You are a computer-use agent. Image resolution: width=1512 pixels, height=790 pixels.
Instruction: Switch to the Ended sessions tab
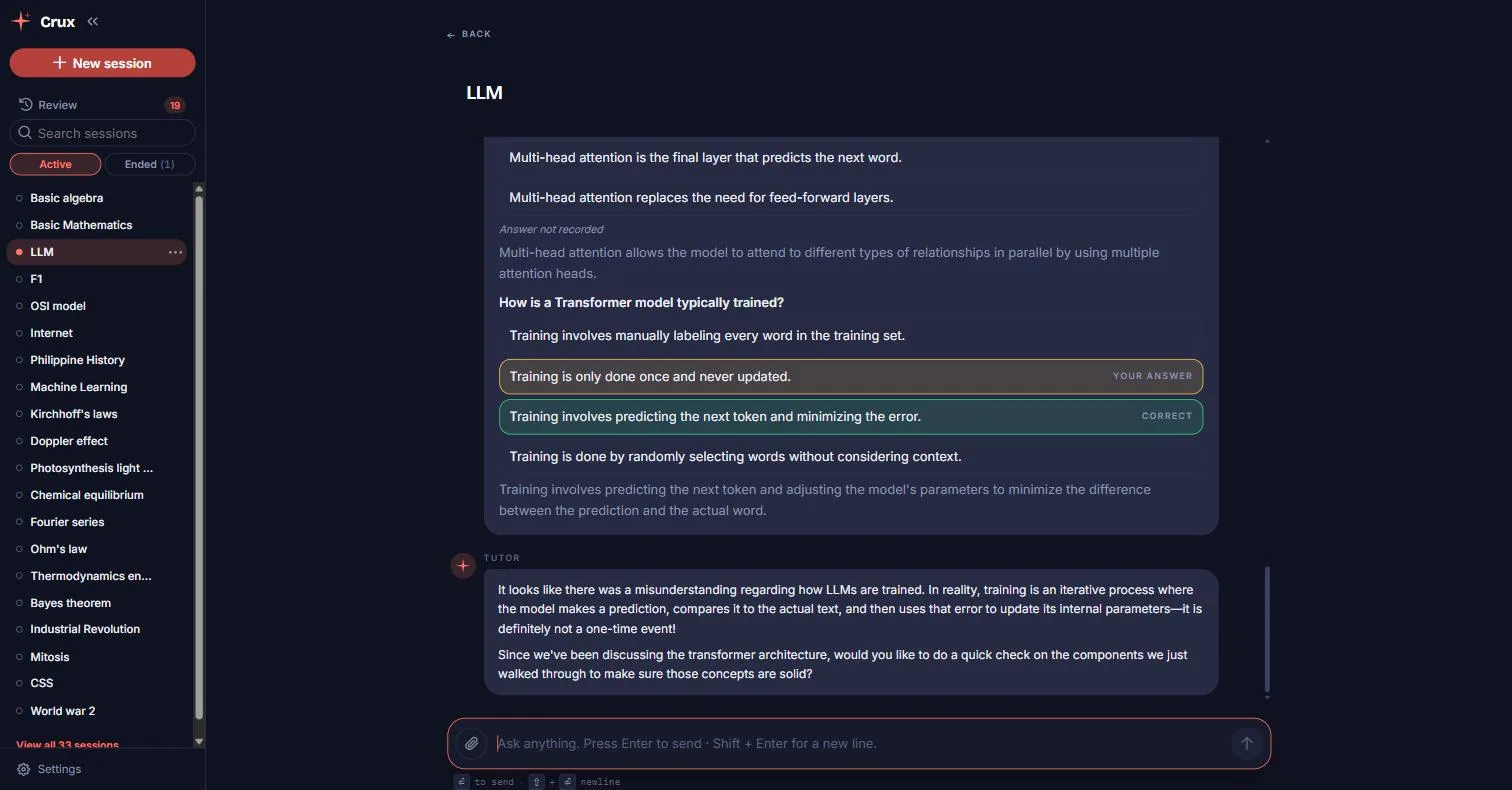(150, 164)
